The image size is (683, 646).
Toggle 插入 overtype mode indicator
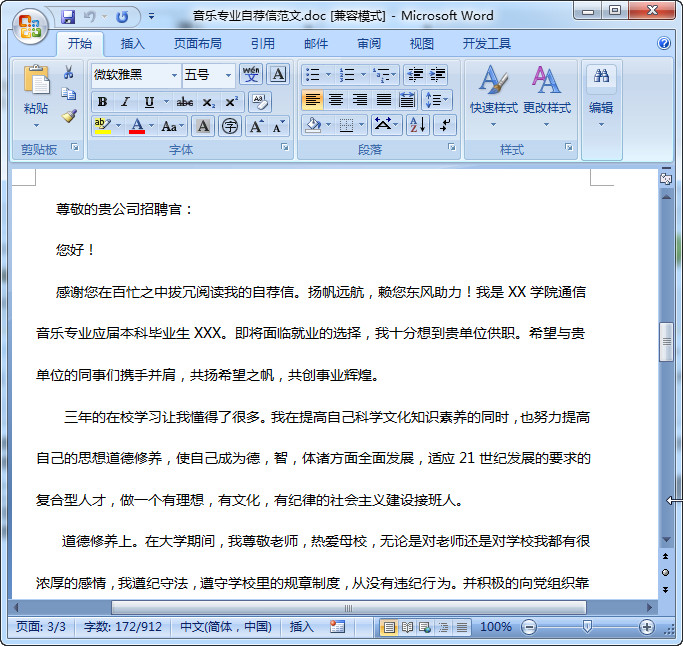click(x=301, y=627)
